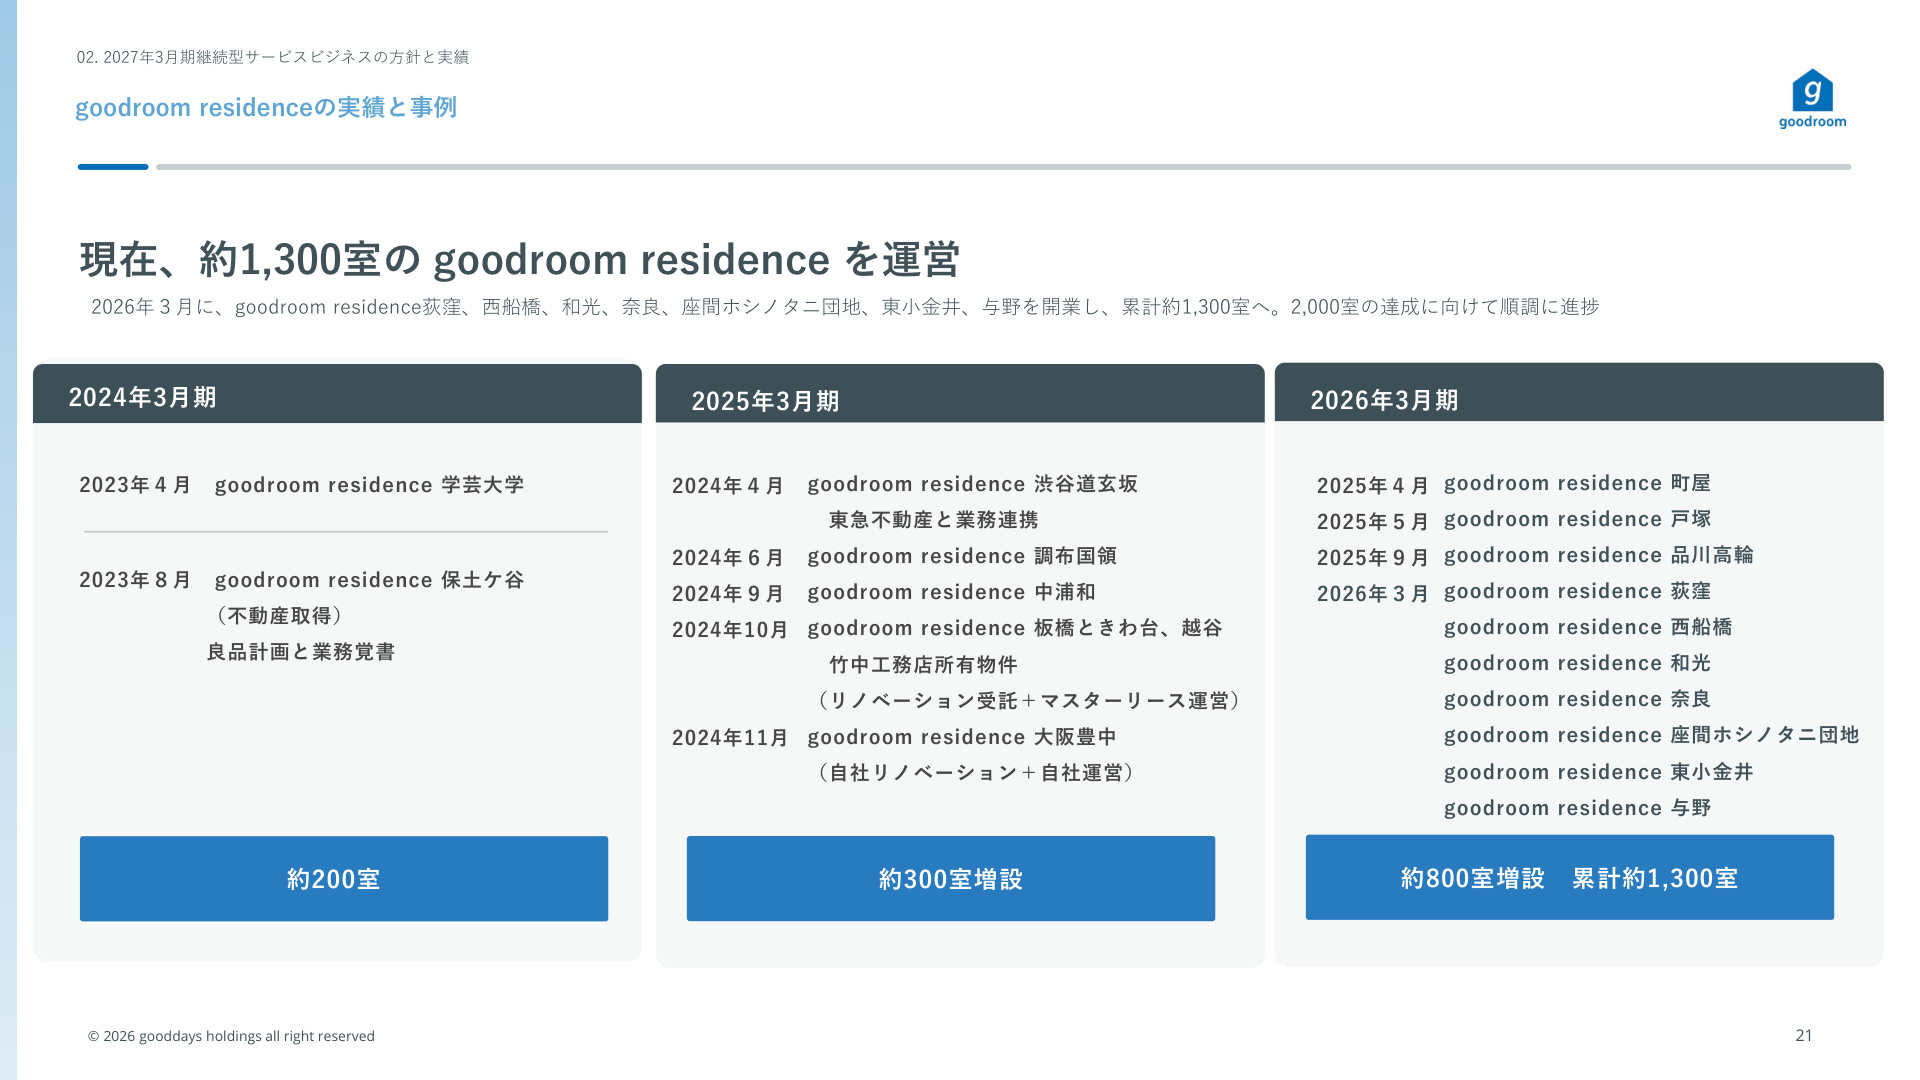The image size is (1920, 1080).
Task: Select the 'goodroom residence 座間ホシノタニ団地' entry
Action: point(1652,735)
